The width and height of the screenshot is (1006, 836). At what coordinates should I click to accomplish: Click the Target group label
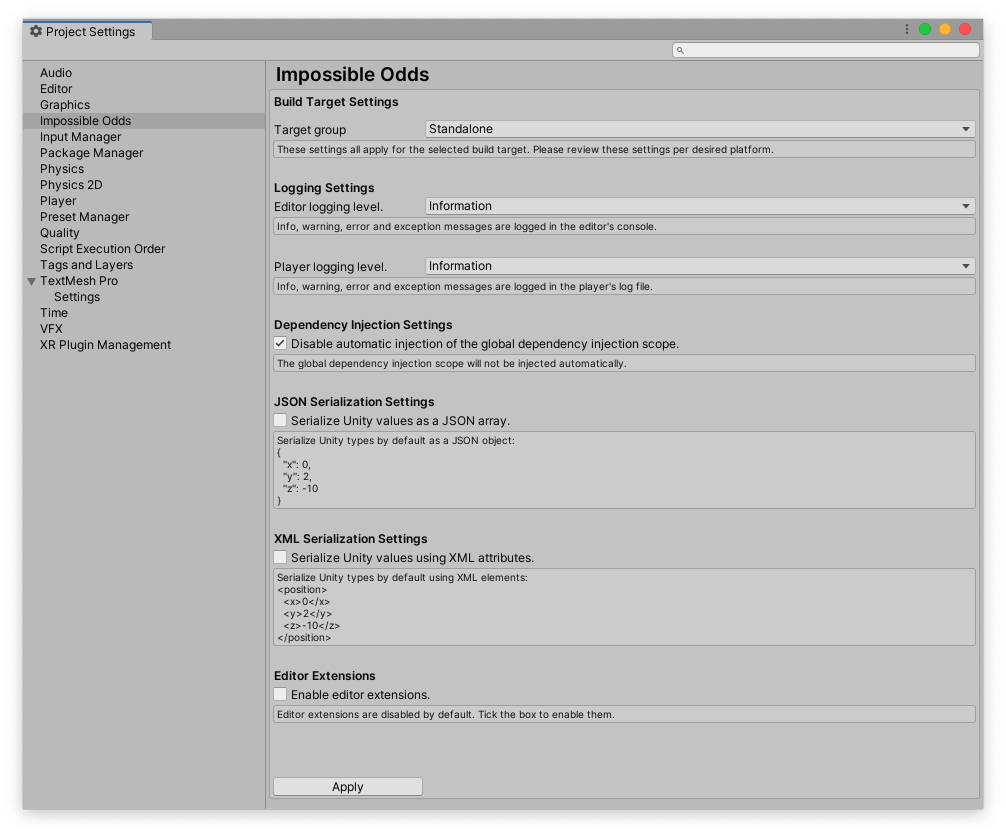click(310, 130)
